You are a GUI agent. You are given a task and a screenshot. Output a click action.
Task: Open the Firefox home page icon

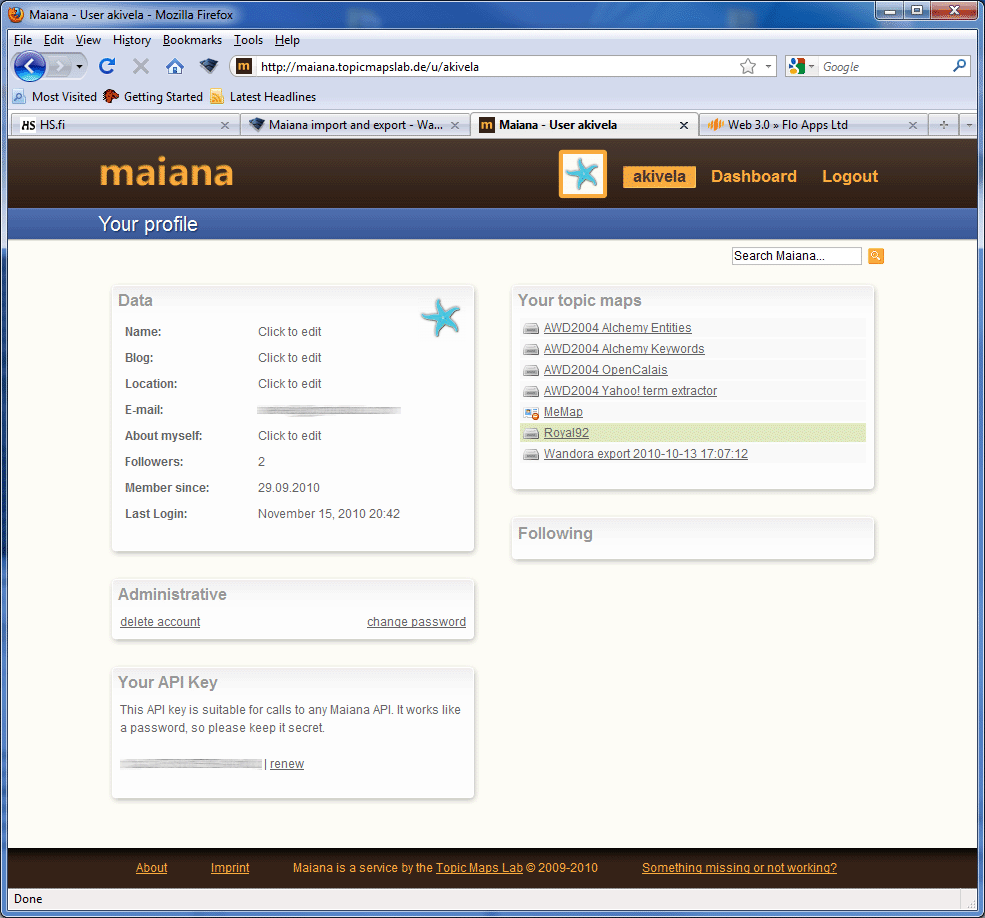tap(175, 66)
